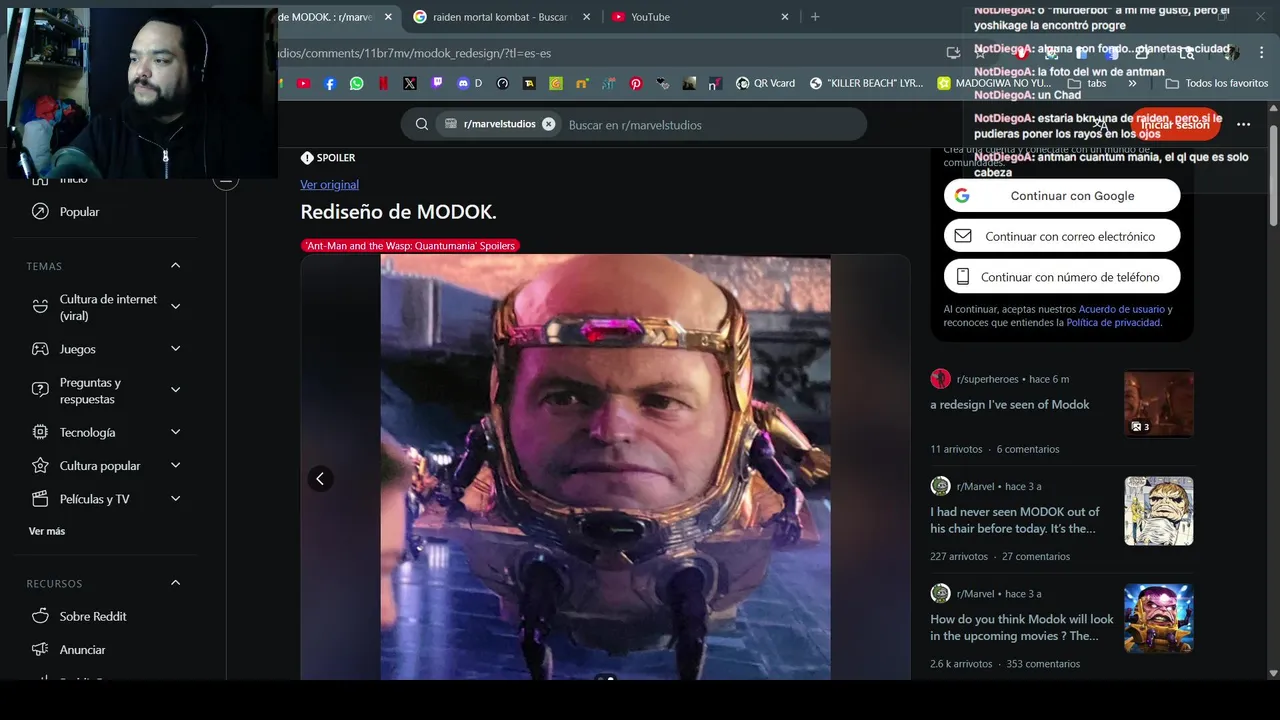Collapse the RECURSOS section
Screen dimensions: 1280x720
tap(176, 583)
